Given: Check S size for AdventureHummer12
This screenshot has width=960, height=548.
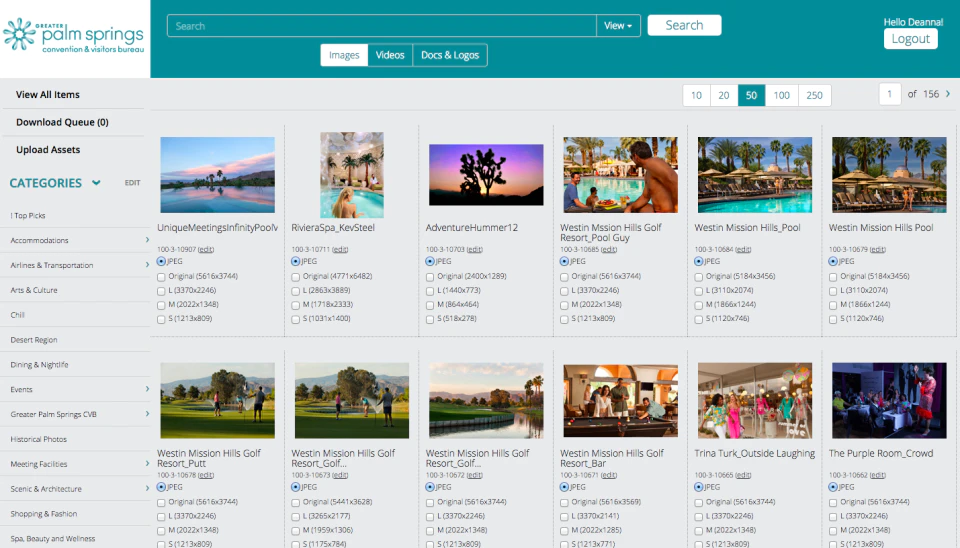Looking at the screenshot, I should pos(430,319).
